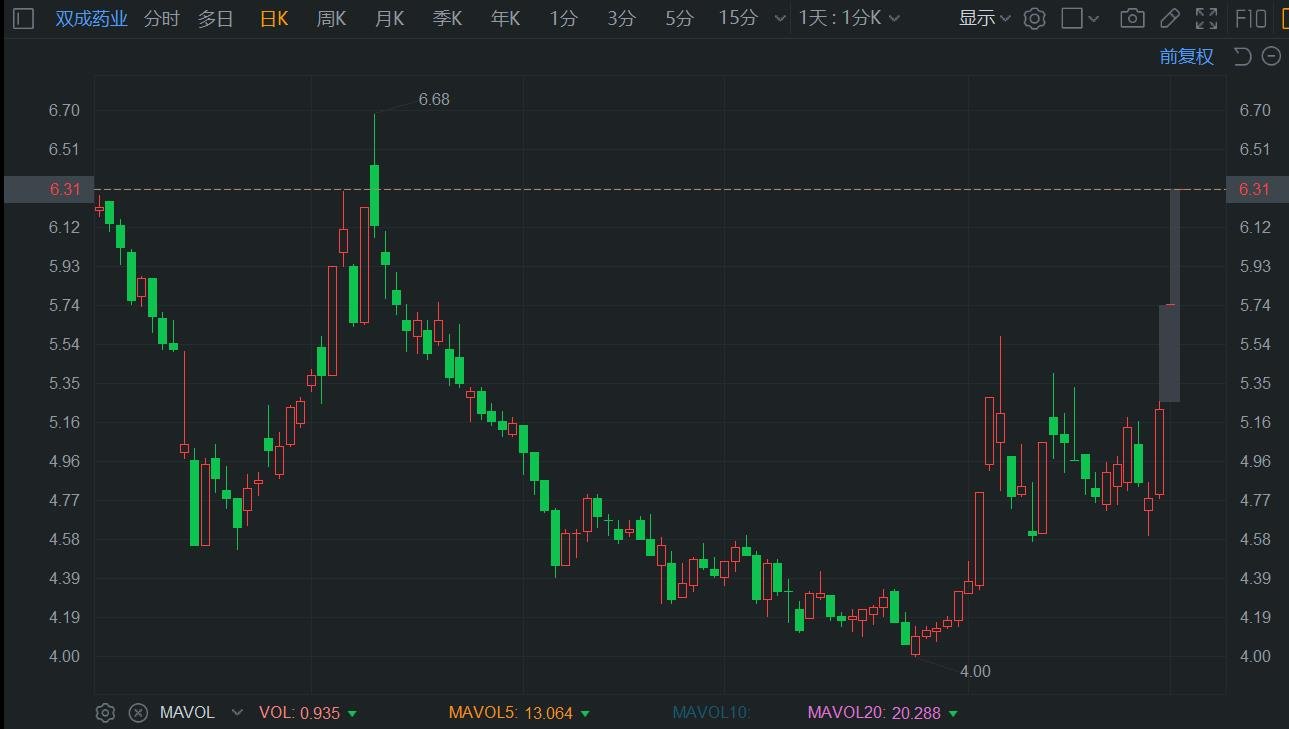1289x729 pixels.
Task: Select the pencil drawing tool
Action: [1169, 18]
